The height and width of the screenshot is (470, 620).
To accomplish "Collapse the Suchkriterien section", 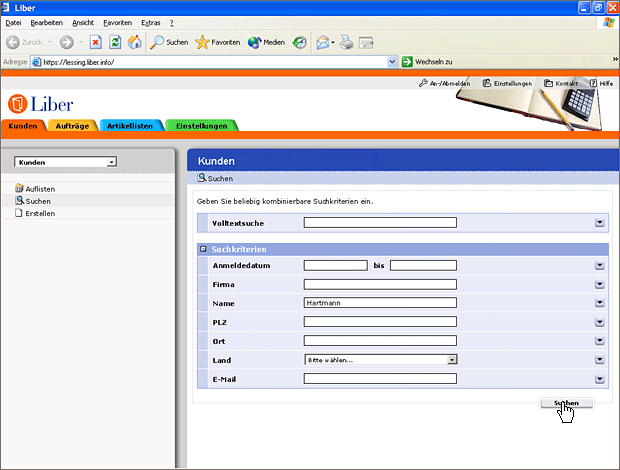I will [203, 249].
